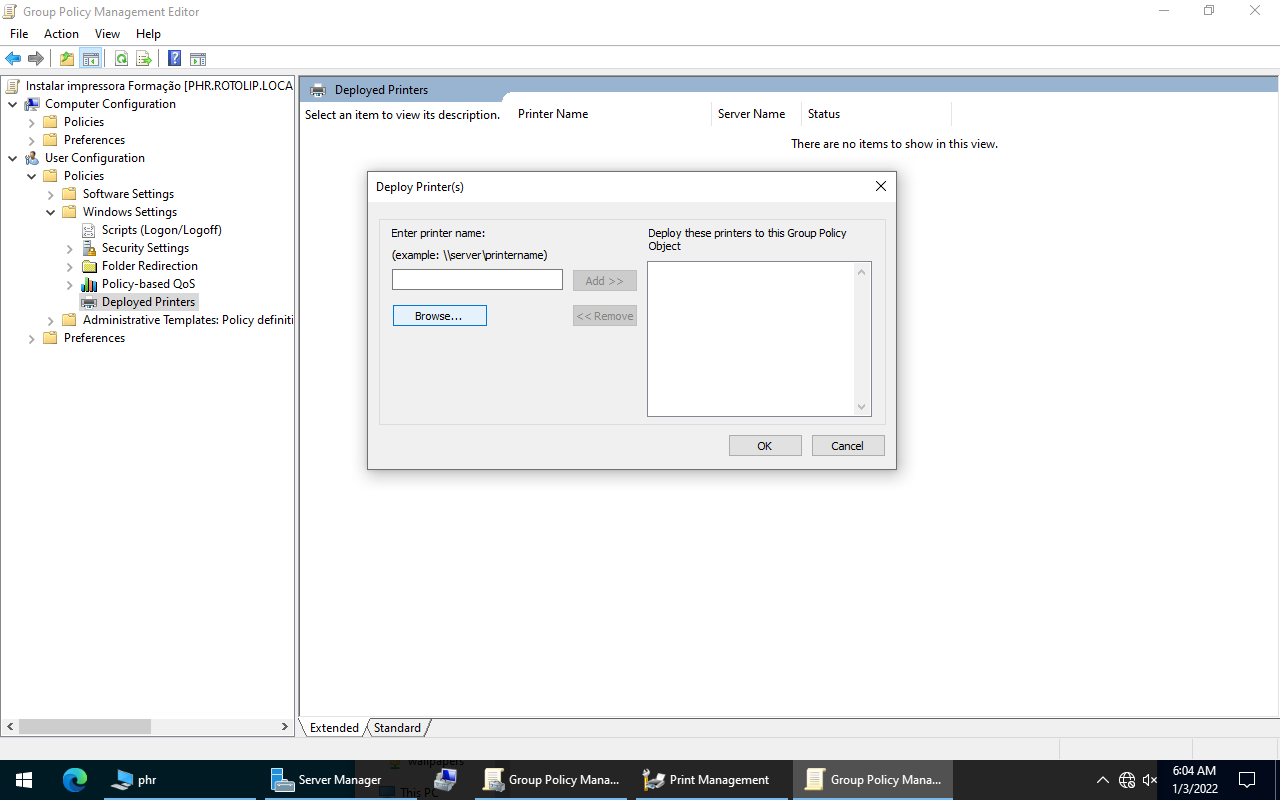Click the Export List toolbar icon

tap(144, 59)
